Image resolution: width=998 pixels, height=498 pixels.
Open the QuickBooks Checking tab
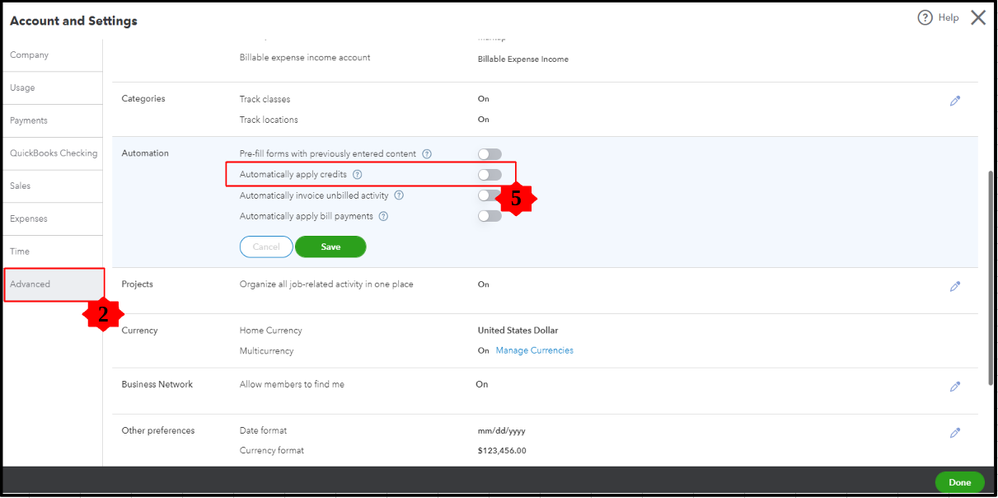53,153
